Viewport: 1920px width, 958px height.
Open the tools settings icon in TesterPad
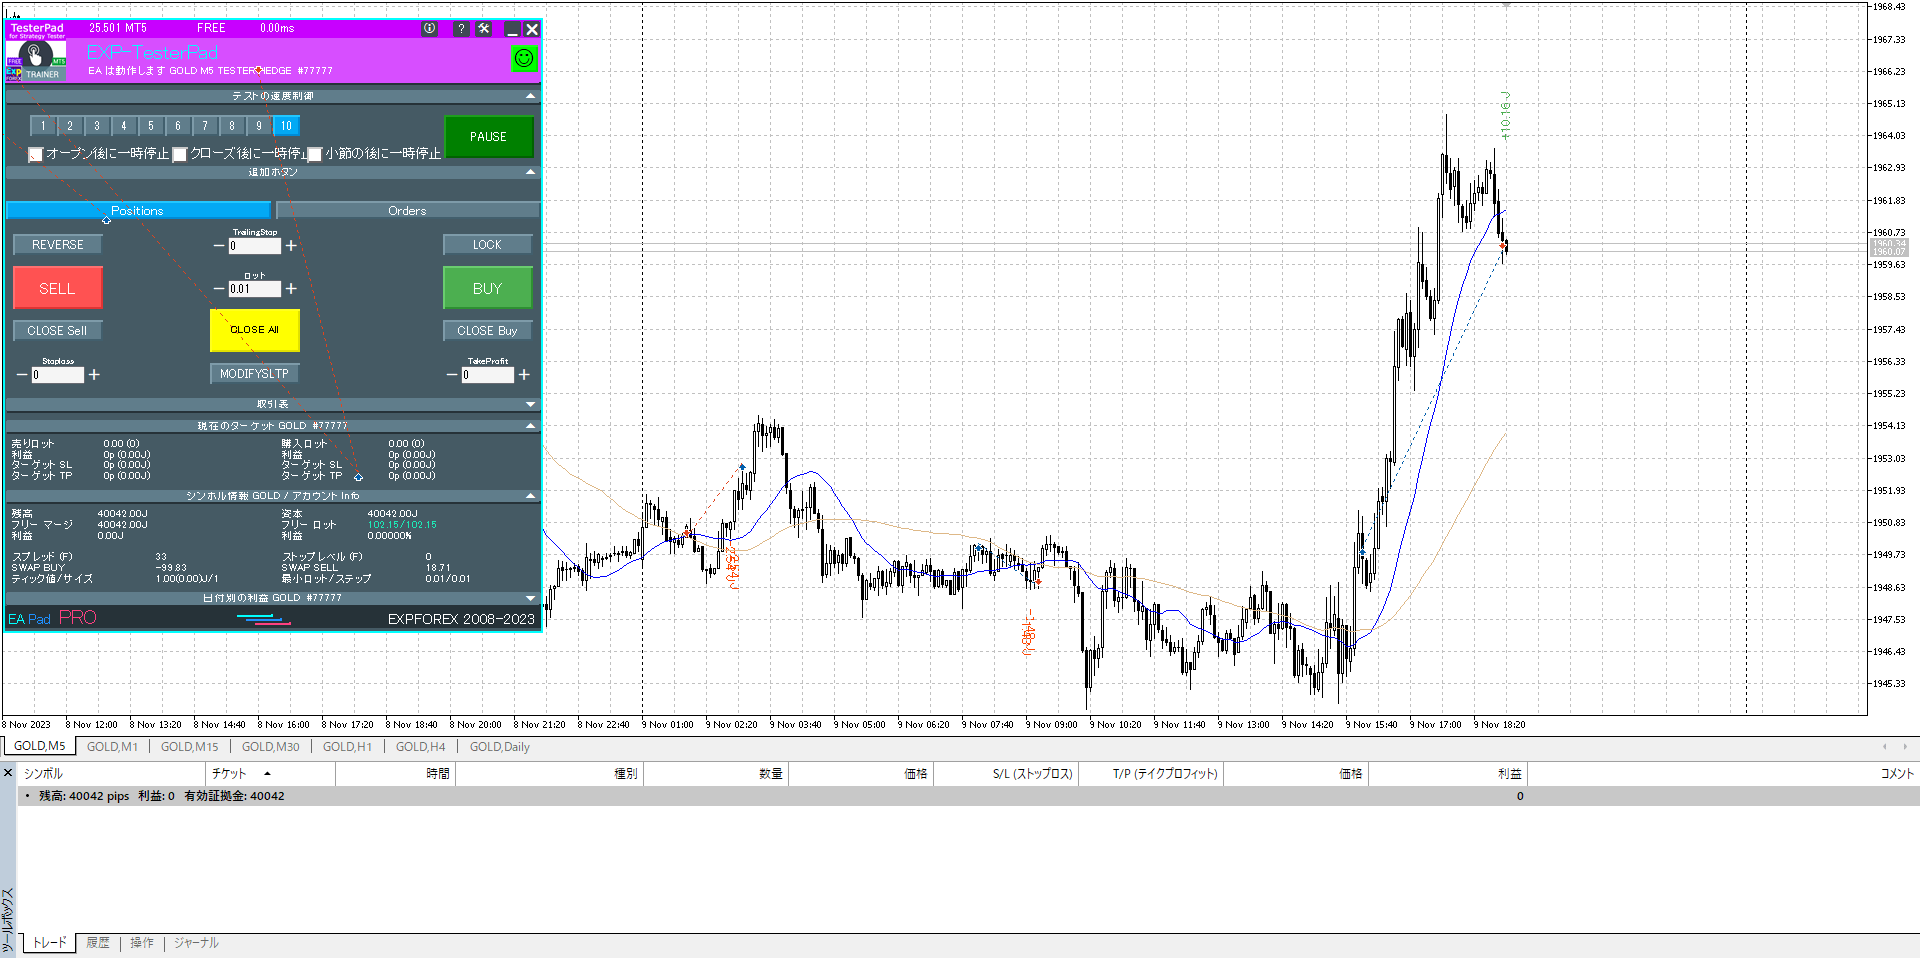tap(484, 29)
